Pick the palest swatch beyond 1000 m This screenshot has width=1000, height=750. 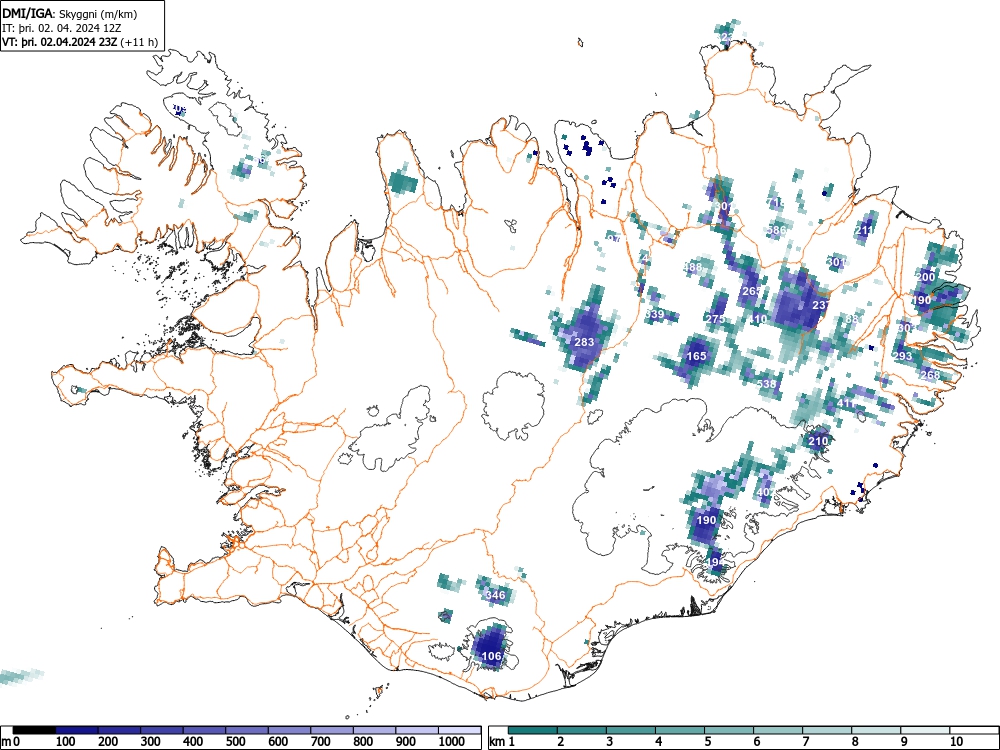460,730
